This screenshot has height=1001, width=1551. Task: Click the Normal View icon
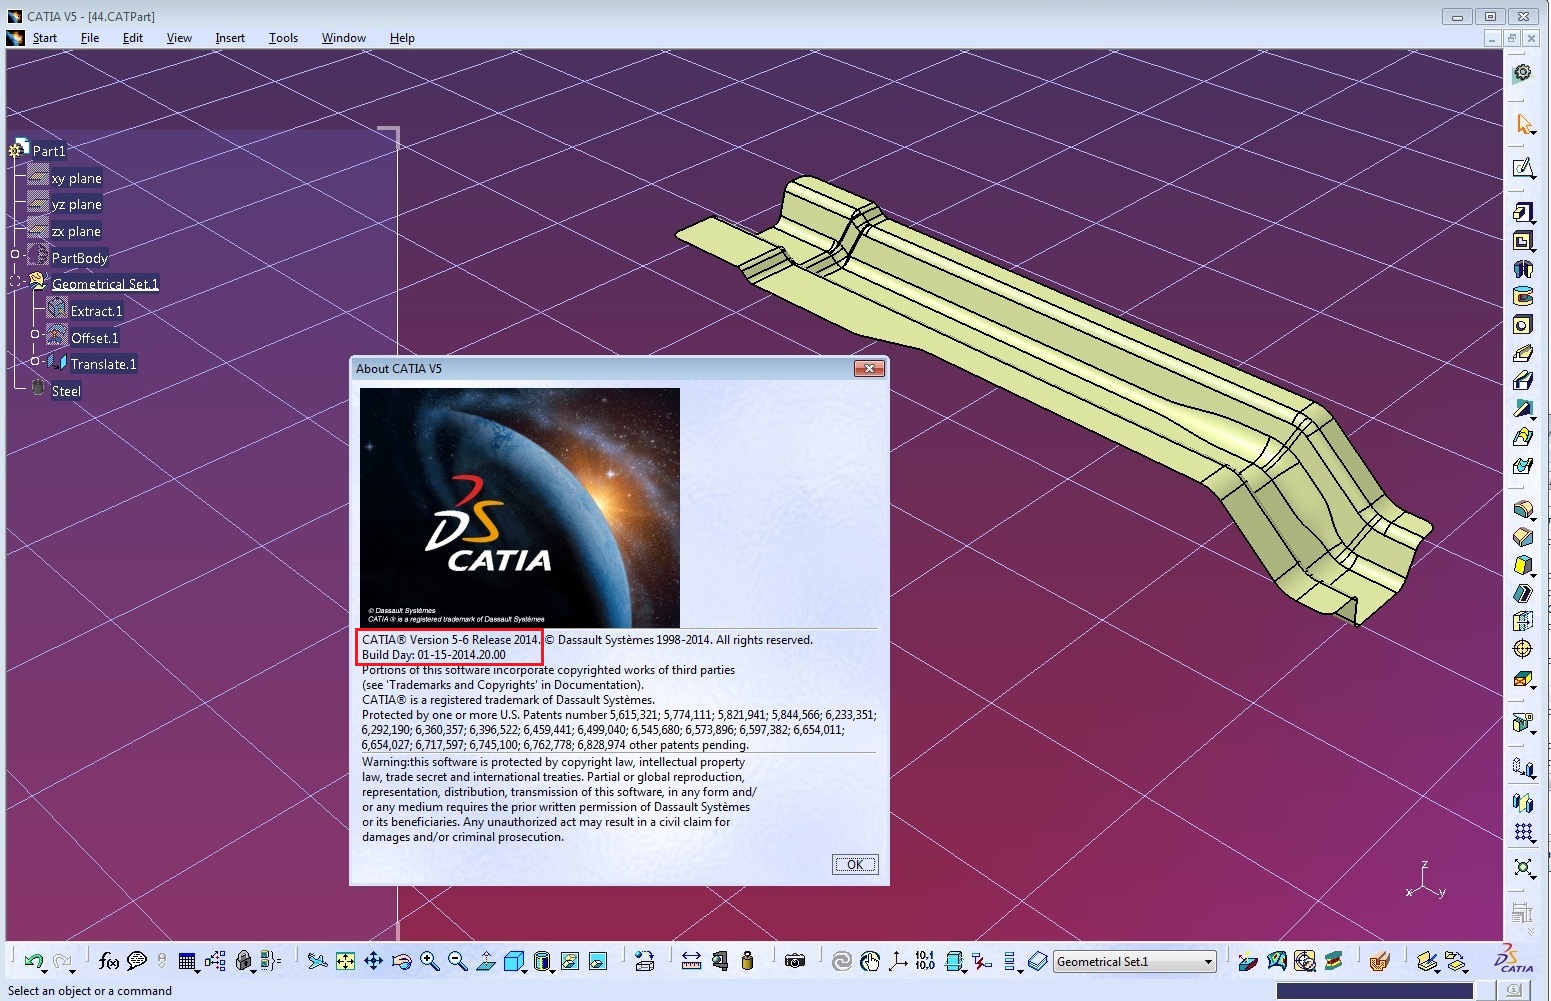(x=485, y=961)
